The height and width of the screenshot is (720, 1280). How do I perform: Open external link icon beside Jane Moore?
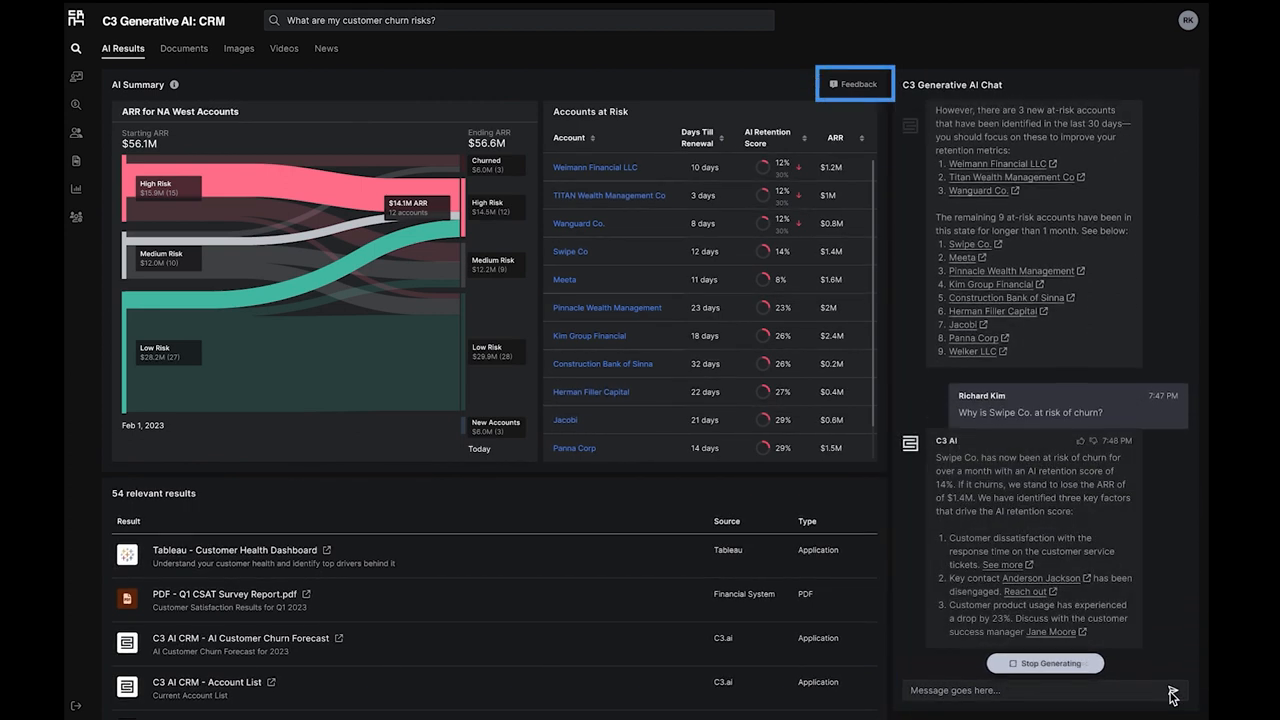click(1082, 632)
